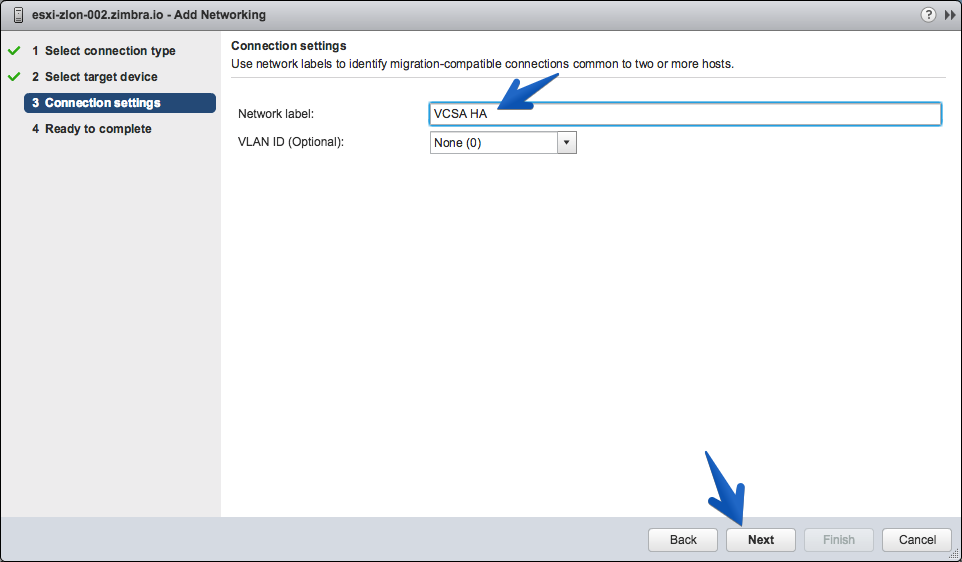Click the Network label caption
The width and height of the screenshot is (962, 562).
pos(275,114)
